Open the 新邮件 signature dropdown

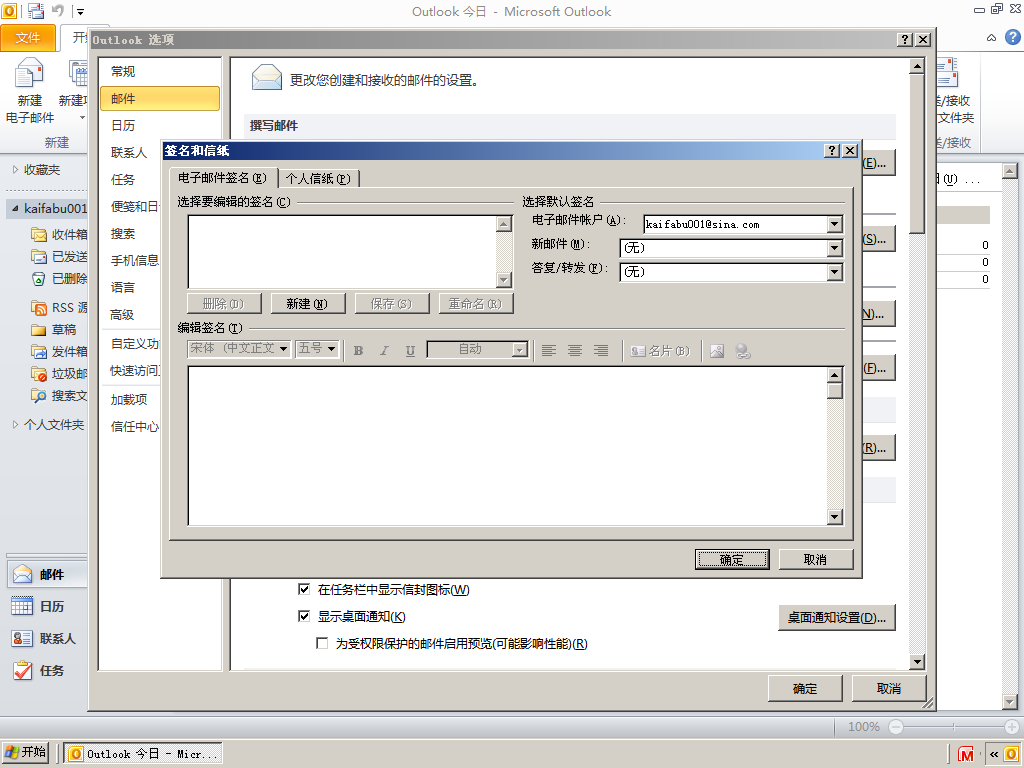click(x=835, y=248)
